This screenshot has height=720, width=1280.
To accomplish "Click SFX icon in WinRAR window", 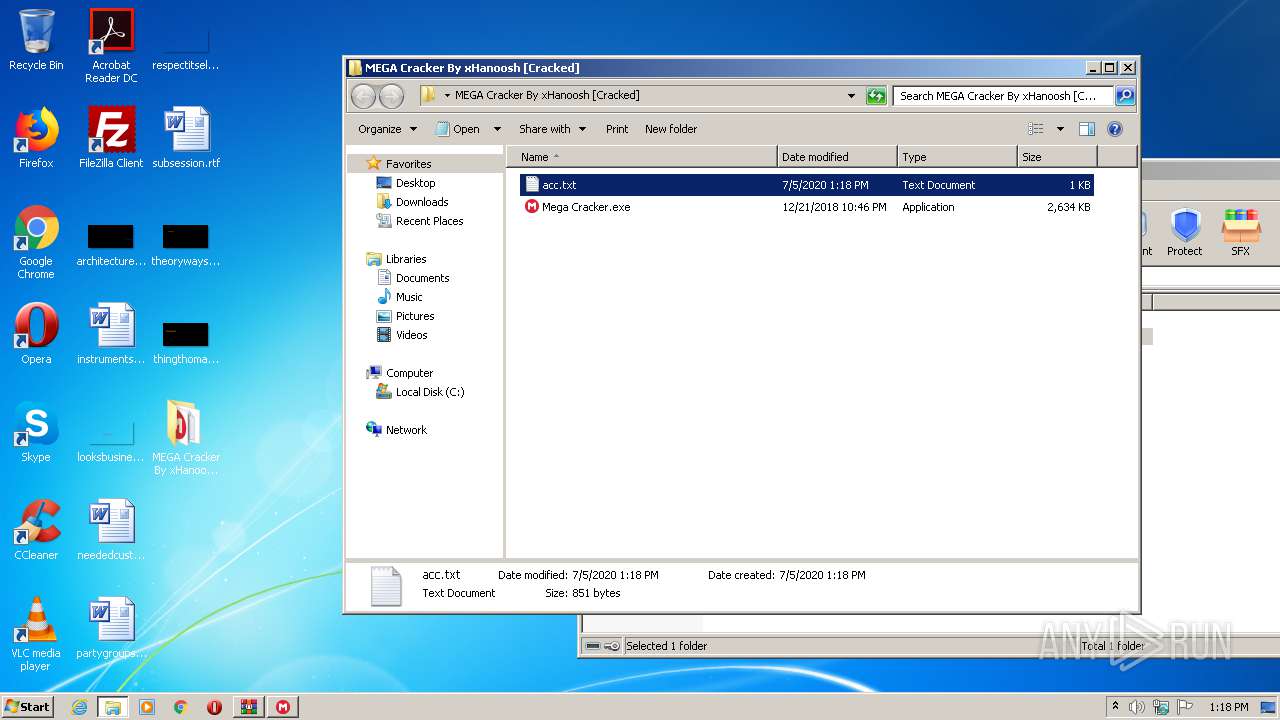I will [x=1241, y=232].
